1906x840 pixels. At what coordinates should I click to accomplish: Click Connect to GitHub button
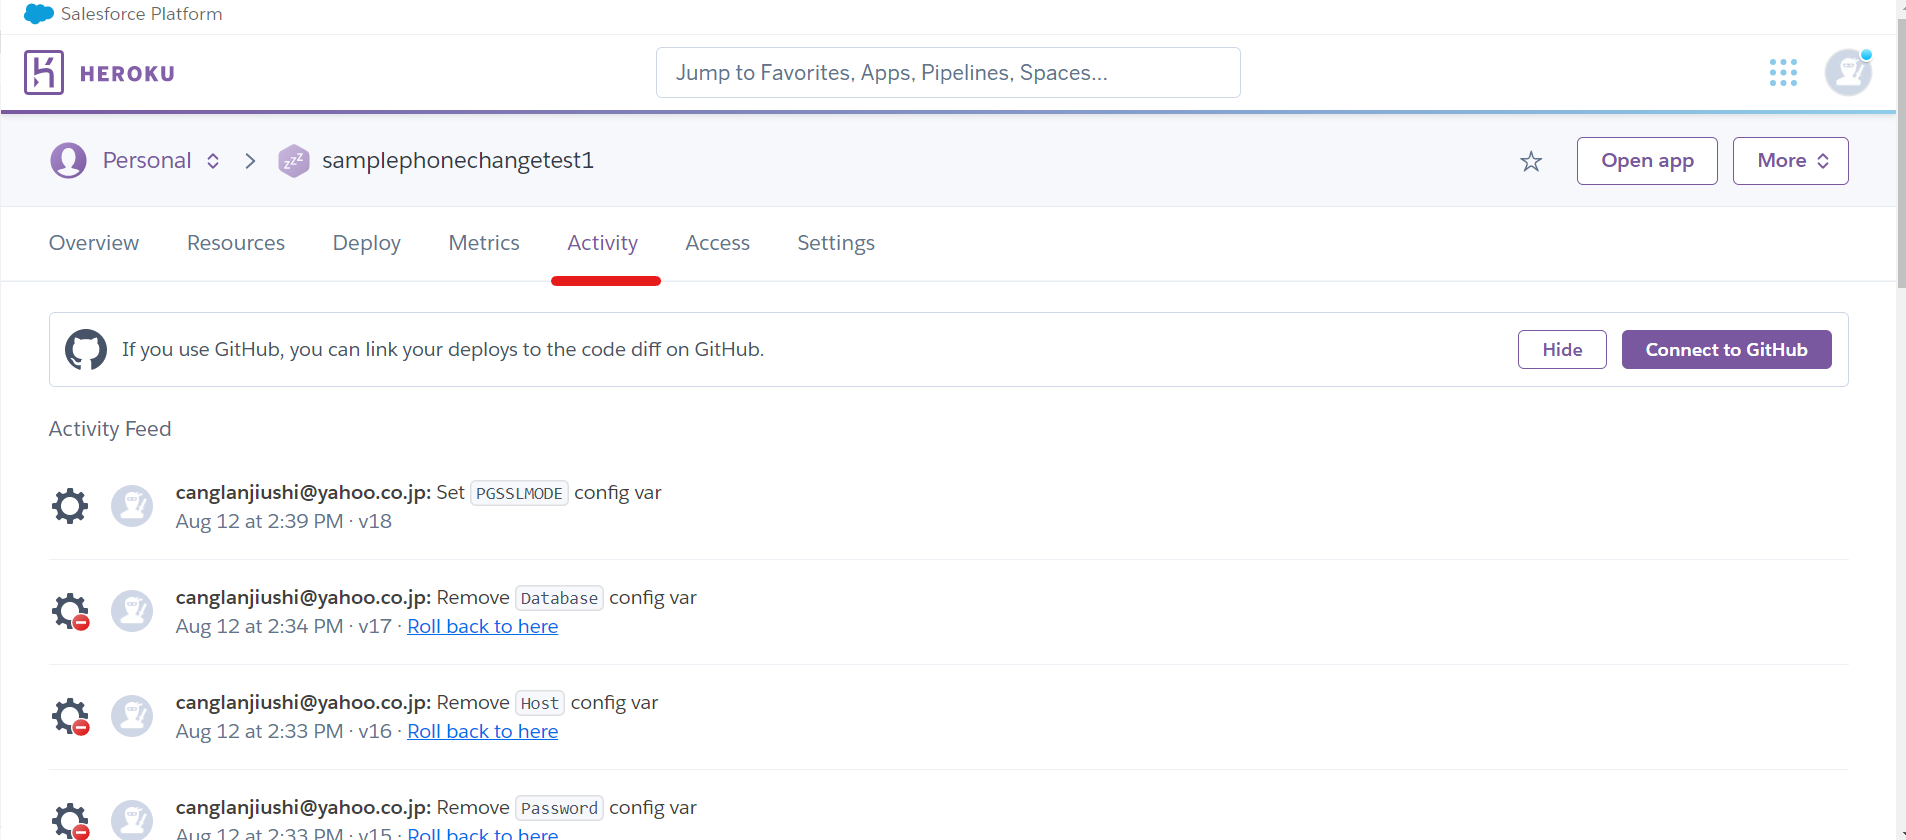(x=1726, y=349)
